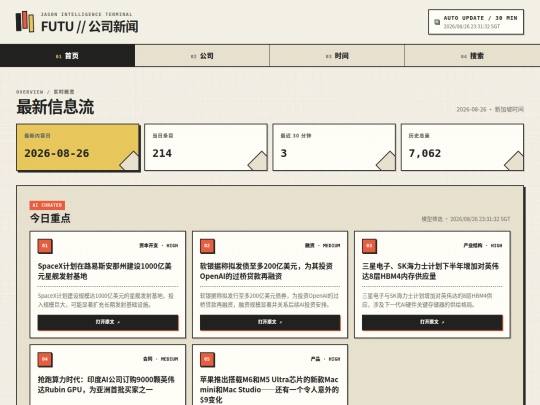540x405 pixels.
Task: Open original article for SpaceX launch base news
Action: point(108,322)
